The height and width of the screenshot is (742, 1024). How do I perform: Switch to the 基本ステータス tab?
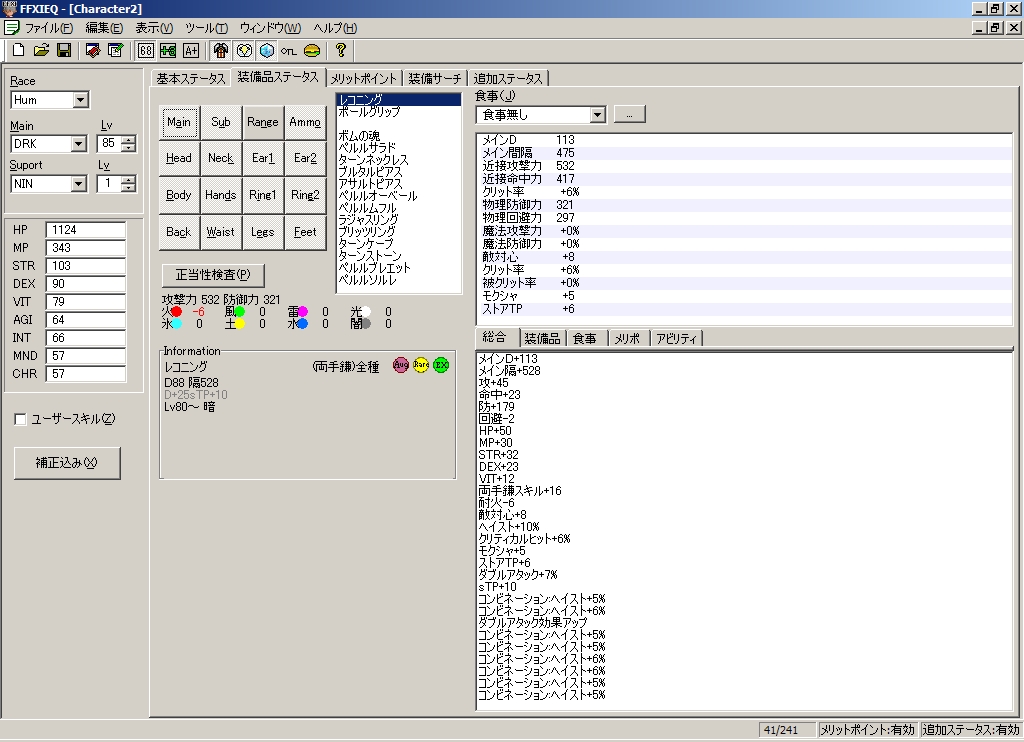point(191,79)
